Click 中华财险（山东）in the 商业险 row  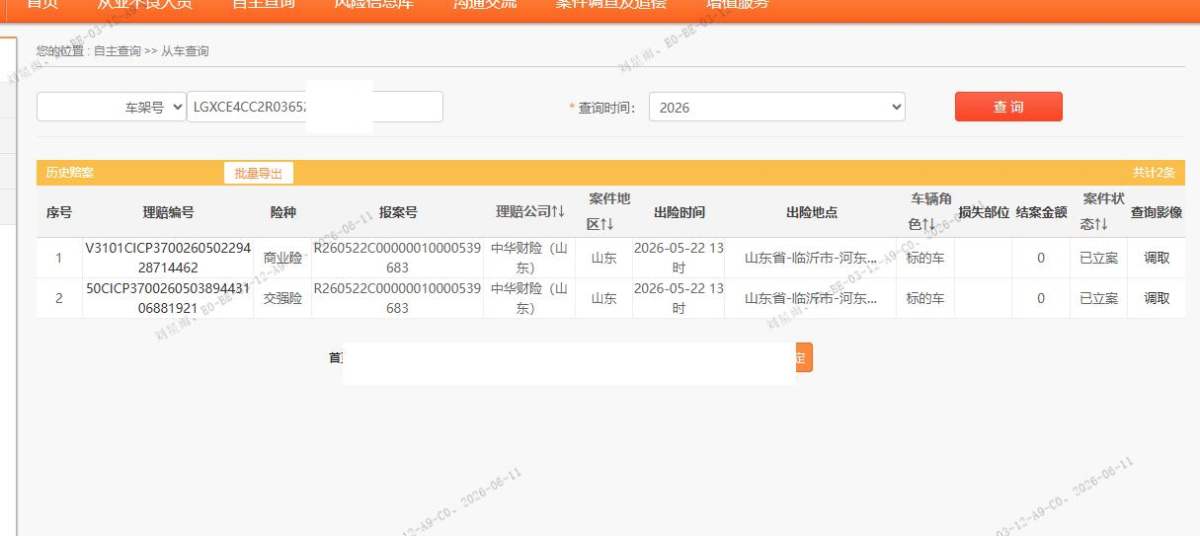[x=529, y=257]
